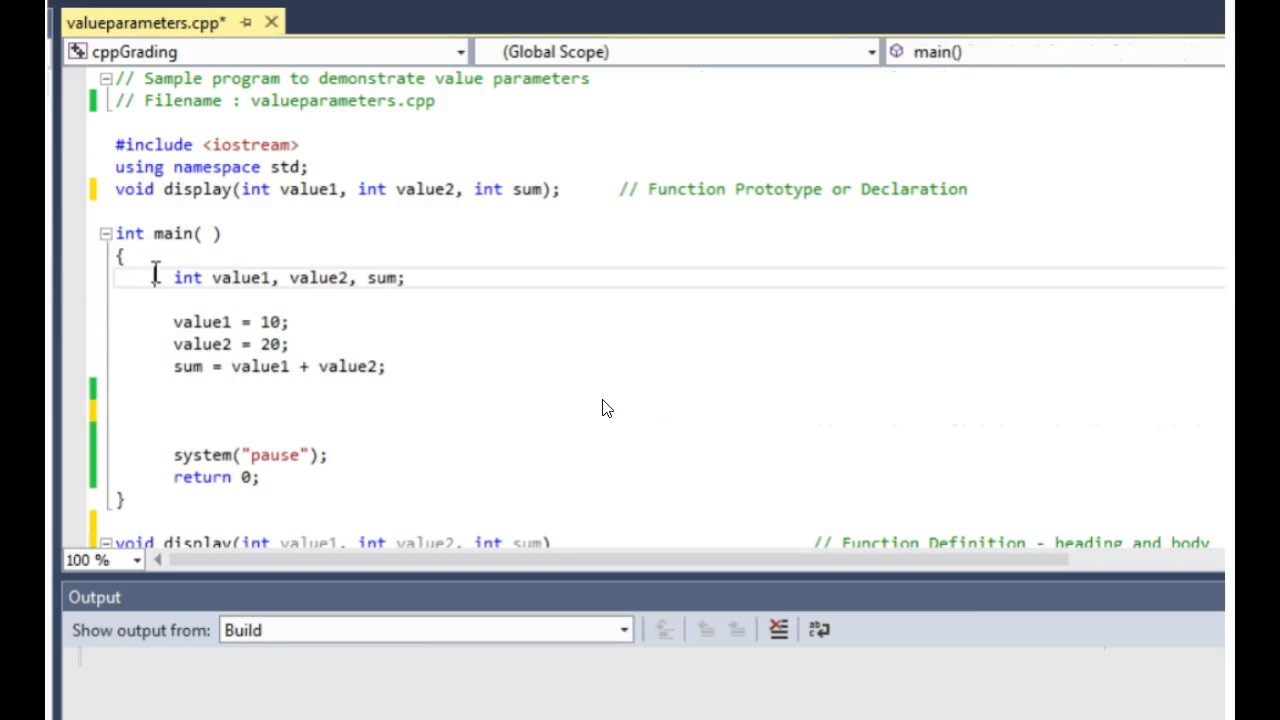Collapse the int main() function block

click(x=105, y=234)
